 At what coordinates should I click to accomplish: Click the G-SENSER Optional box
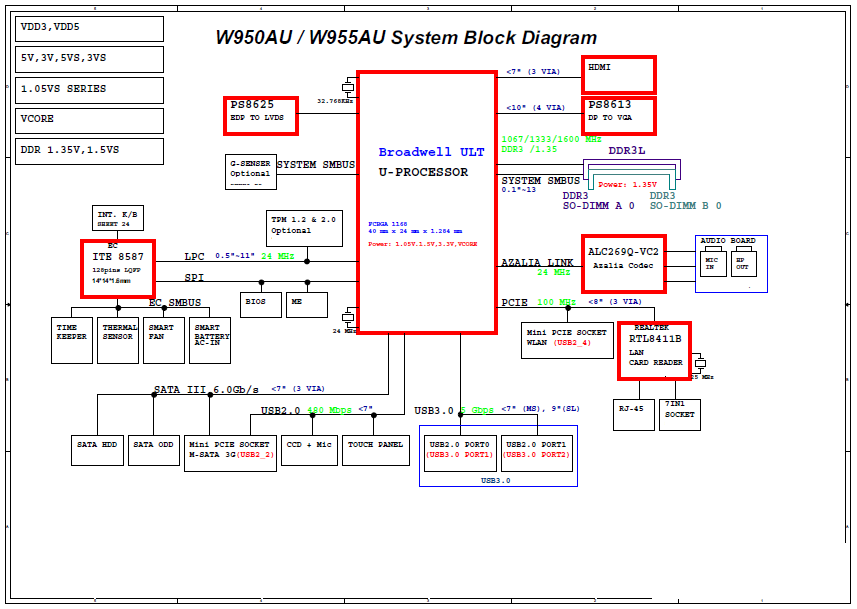click(x=251, y=172)
